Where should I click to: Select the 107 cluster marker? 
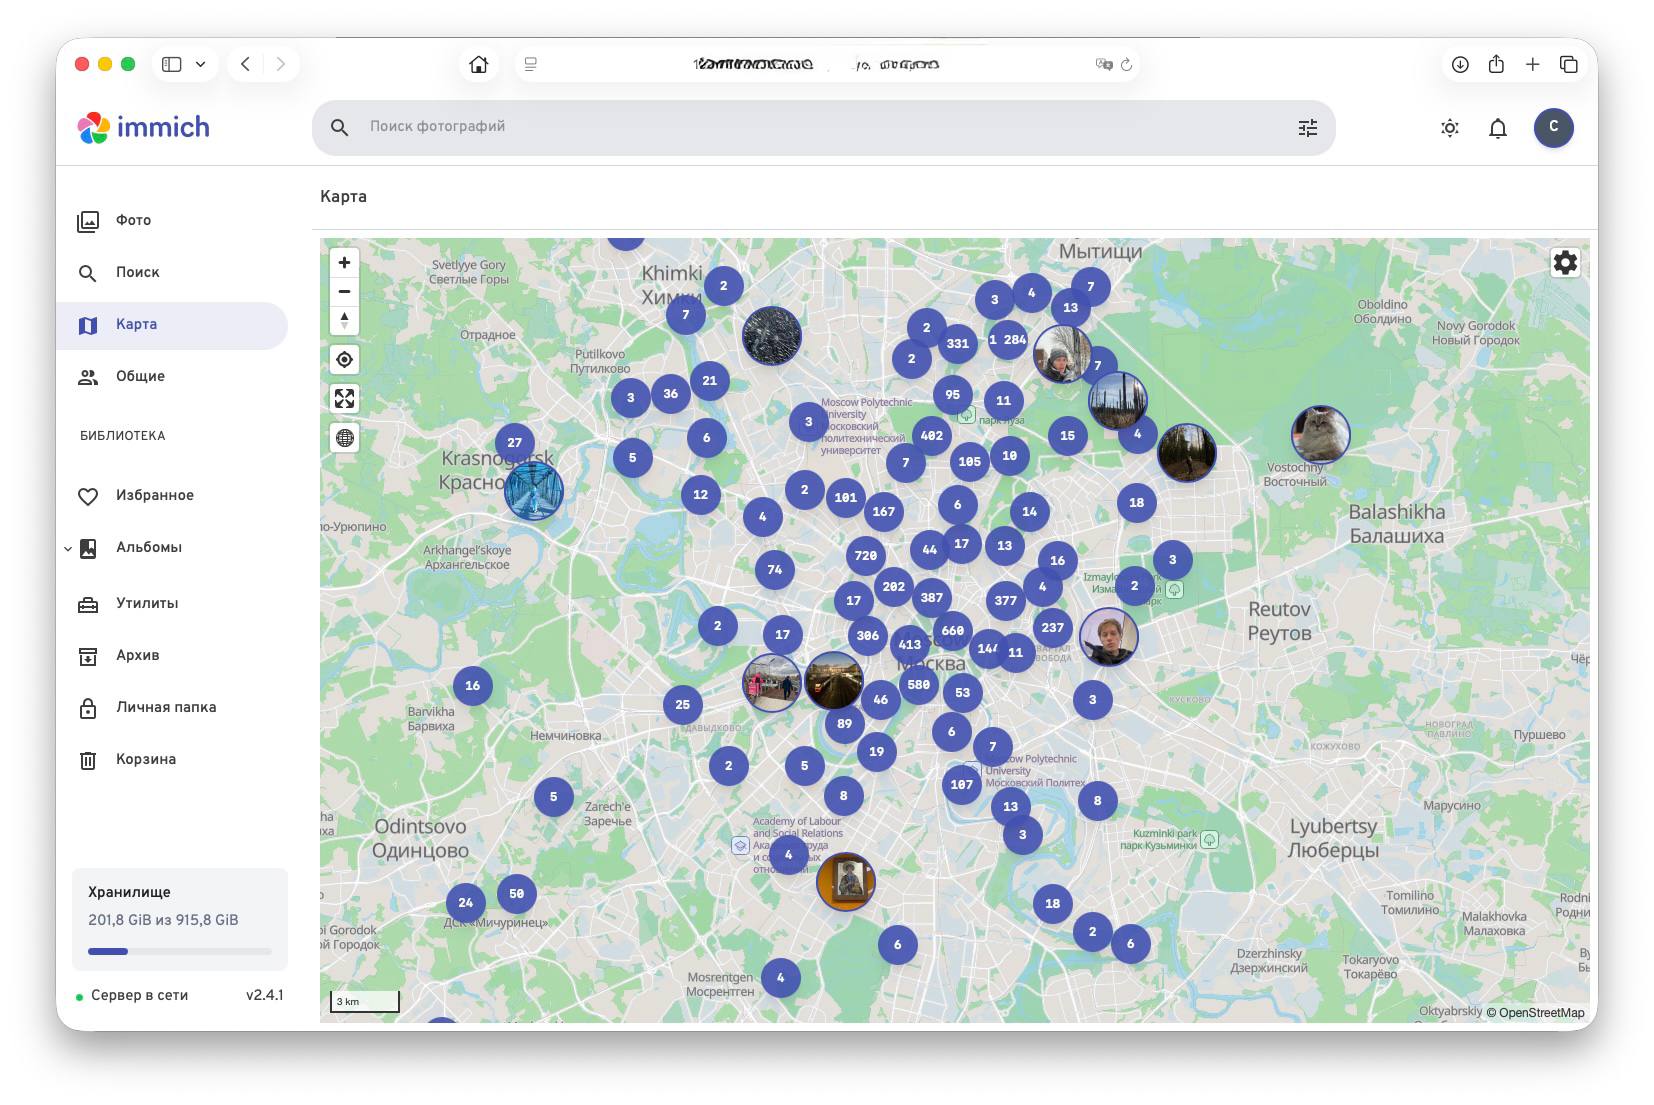pos(962,785)
